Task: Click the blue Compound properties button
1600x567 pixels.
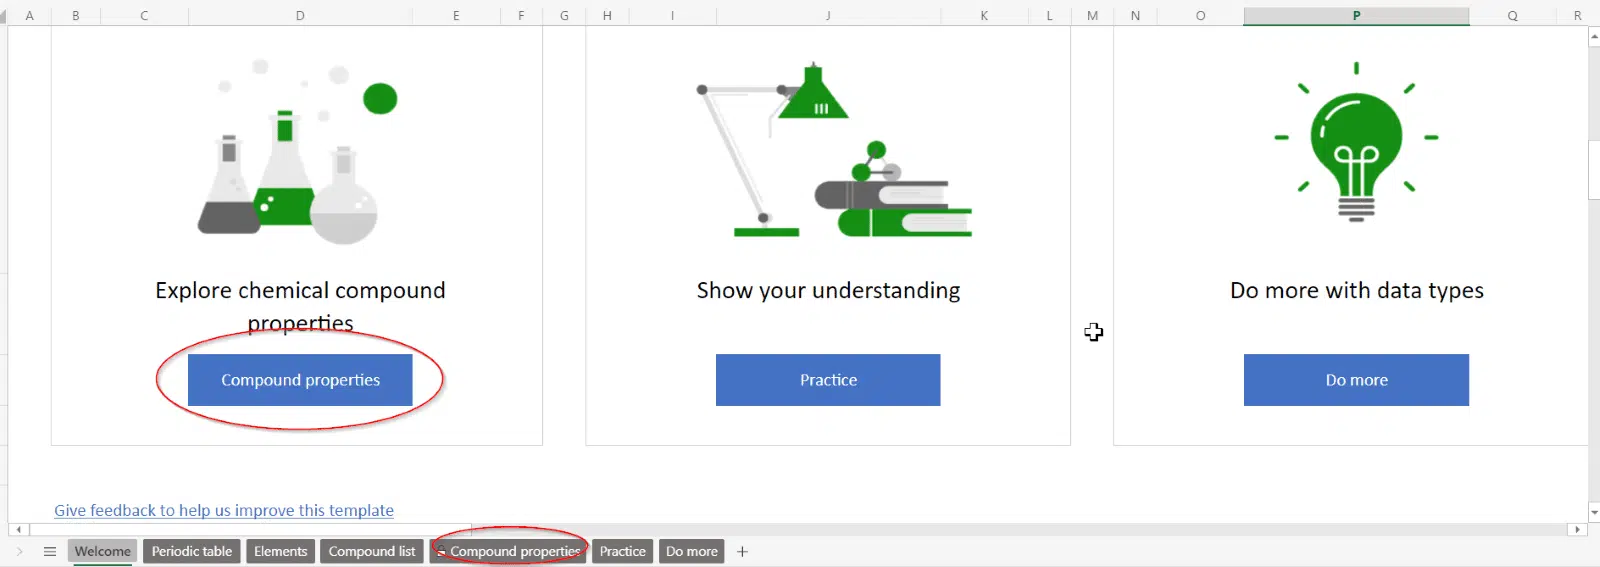Action: 300,380
